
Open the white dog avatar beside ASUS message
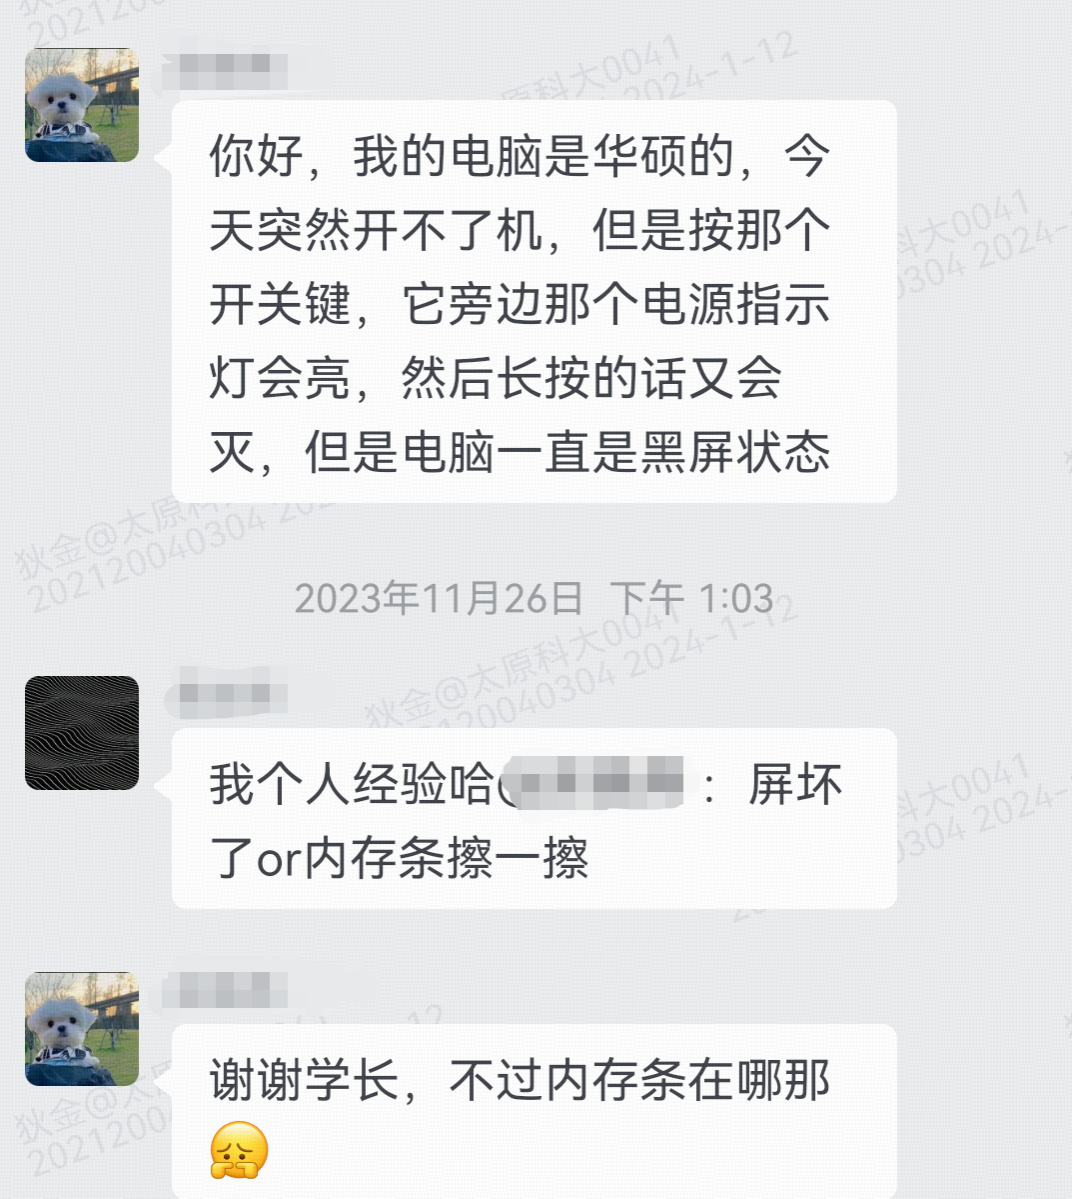click(82, 105)
